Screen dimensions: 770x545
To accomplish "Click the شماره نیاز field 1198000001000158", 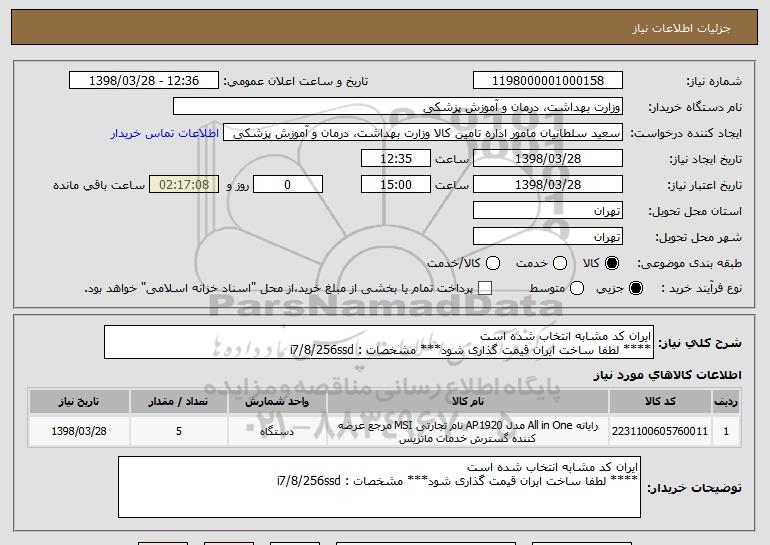I will (x=548, y=81).
